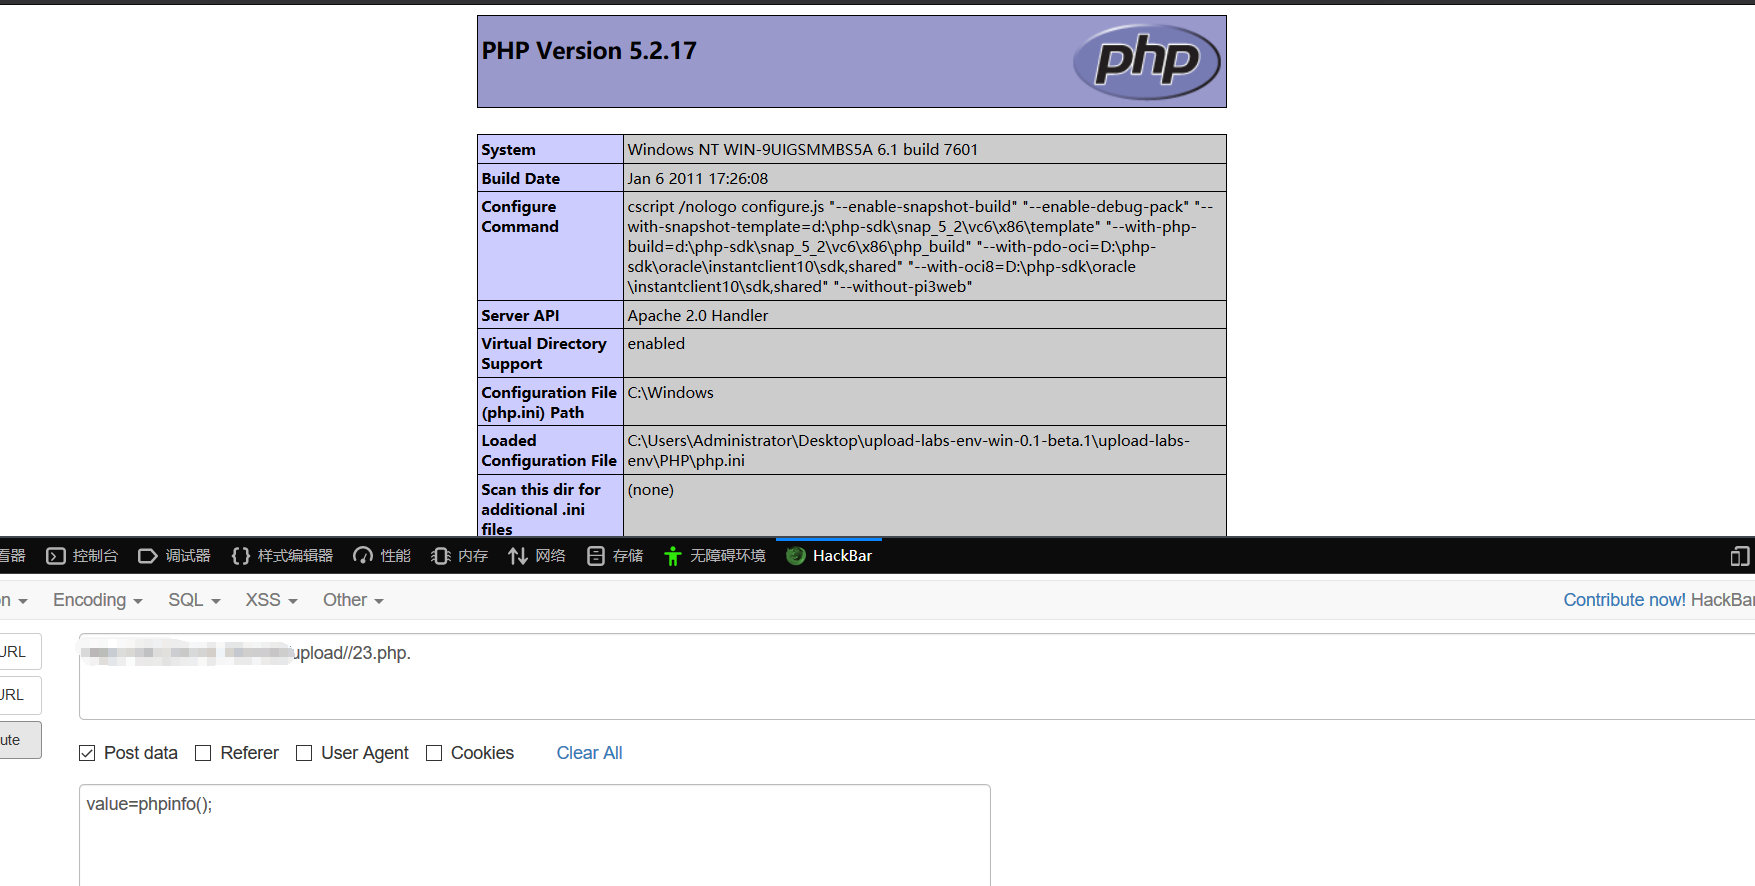Expand the SQL dropdown
This screenshot has width=1755, height=886.
[194, 600]
